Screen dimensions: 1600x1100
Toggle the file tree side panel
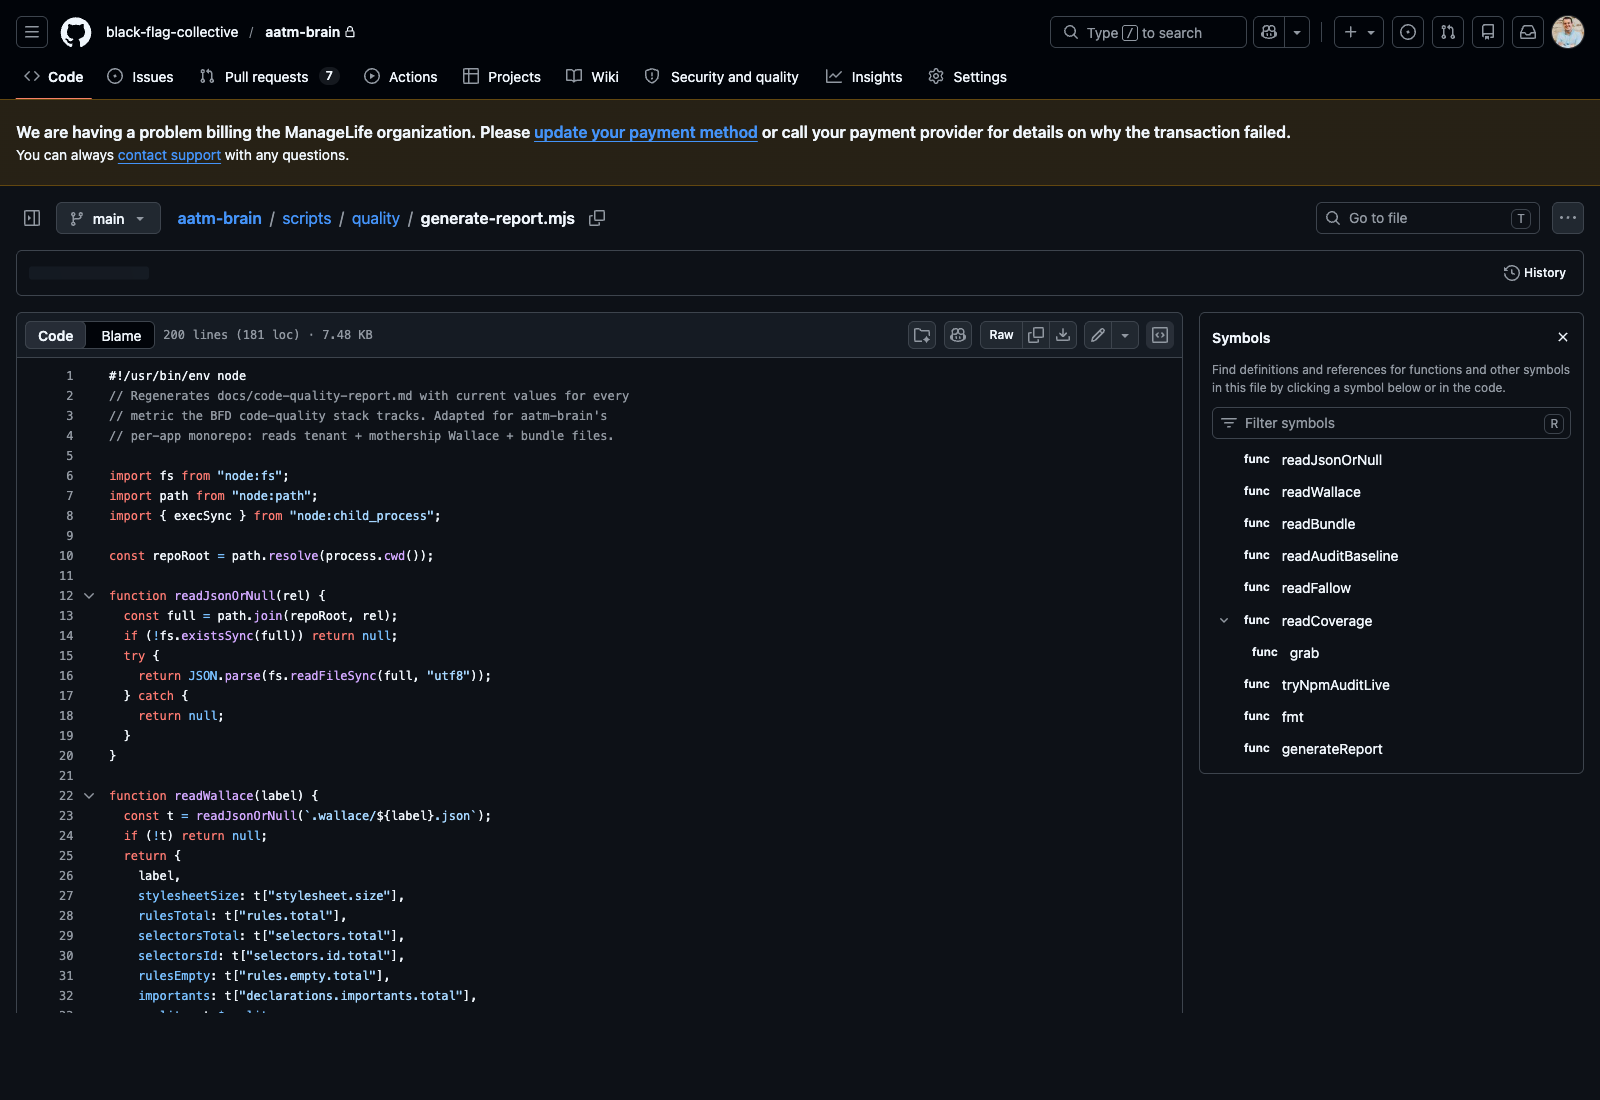[31, 218]
